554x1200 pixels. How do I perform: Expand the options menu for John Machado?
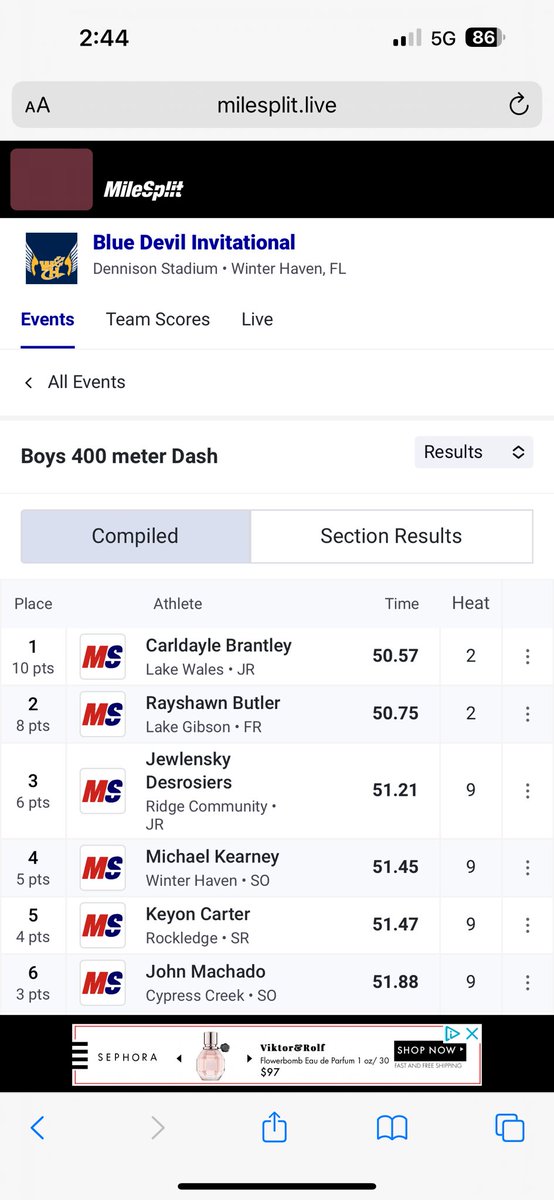(527, 982)
